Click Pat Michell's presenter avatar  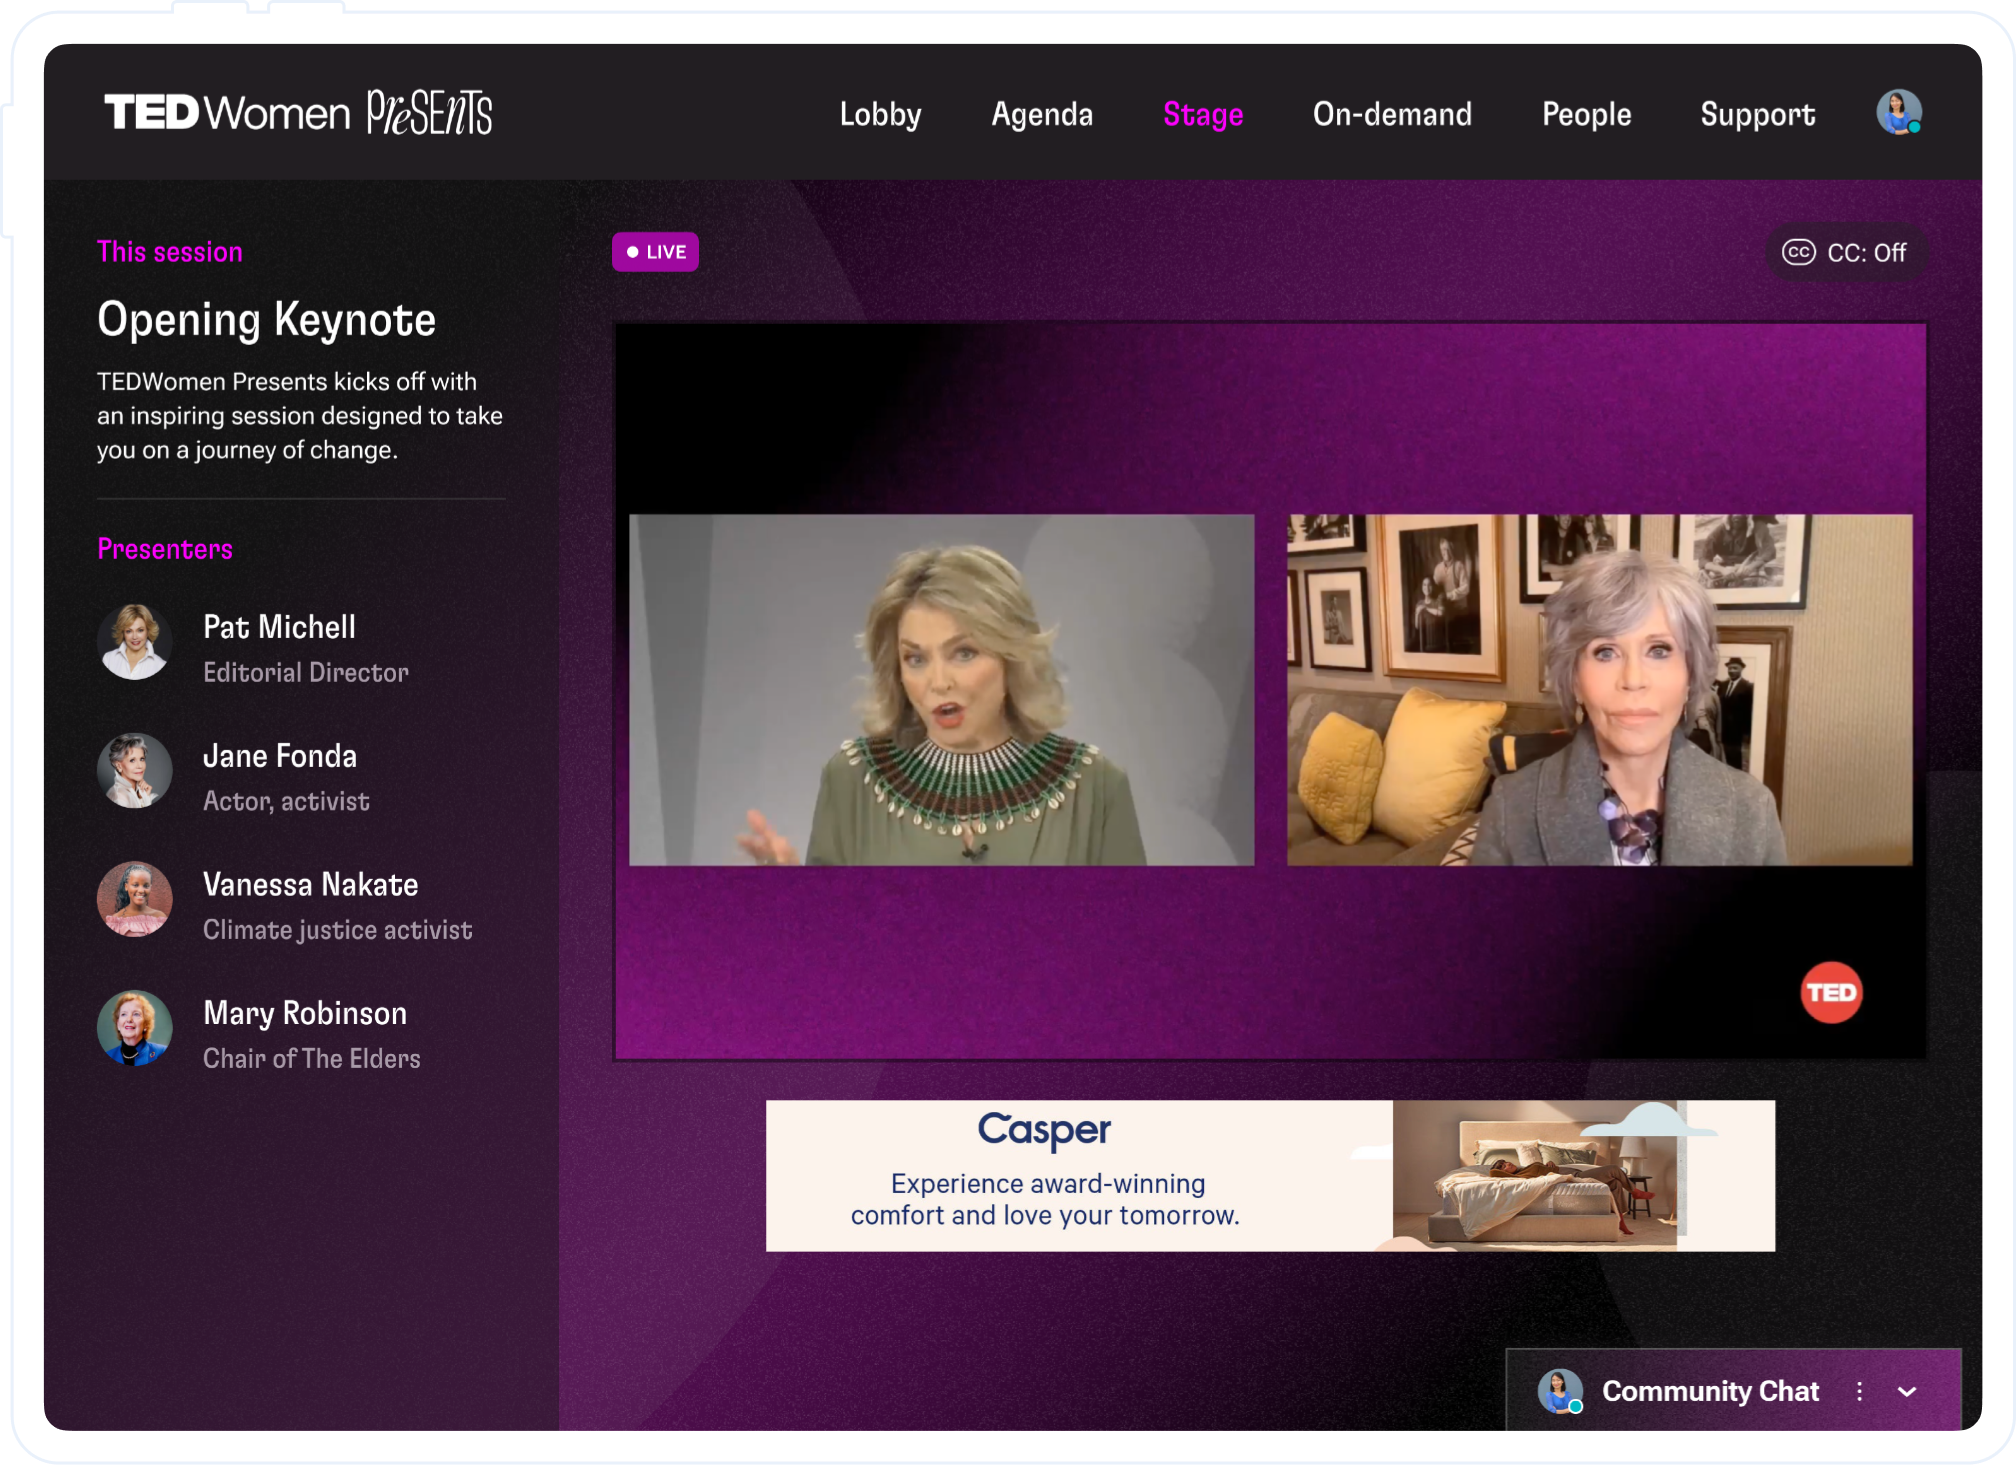[x=135, y=642]
